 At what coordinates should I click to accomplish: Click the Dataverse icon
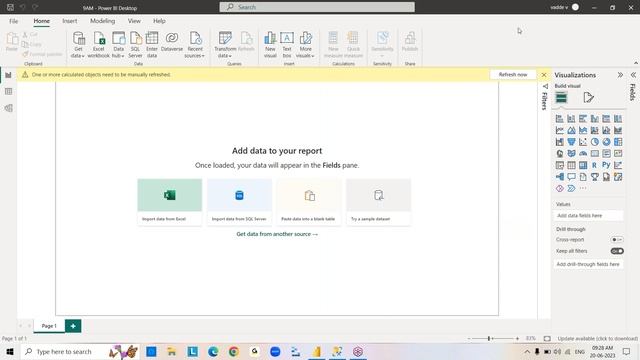click(x=172, y=42)
